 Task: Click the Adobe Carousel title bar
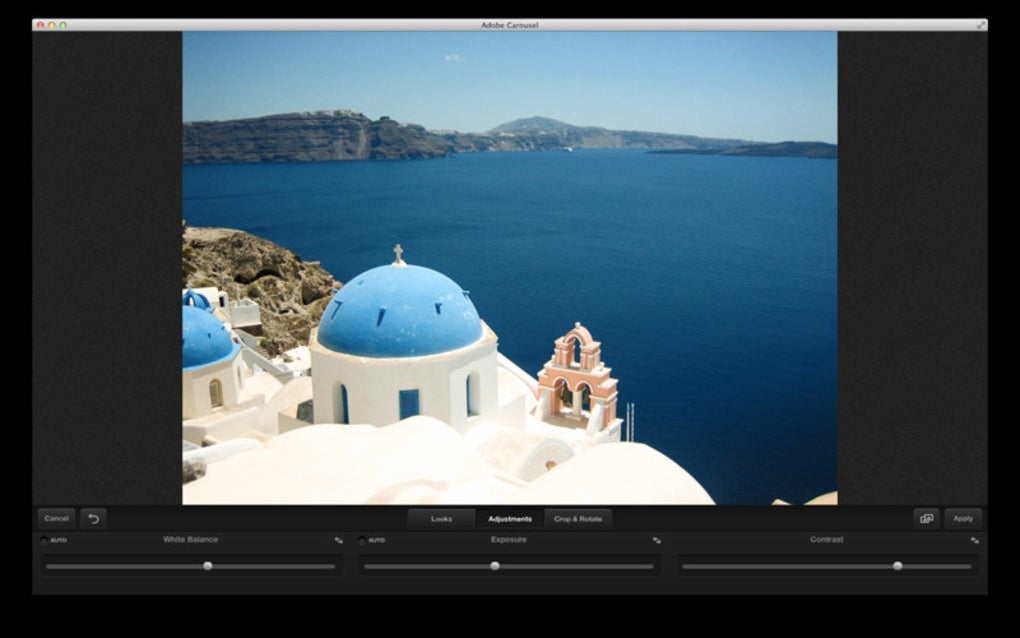click(x=509, y=24)
